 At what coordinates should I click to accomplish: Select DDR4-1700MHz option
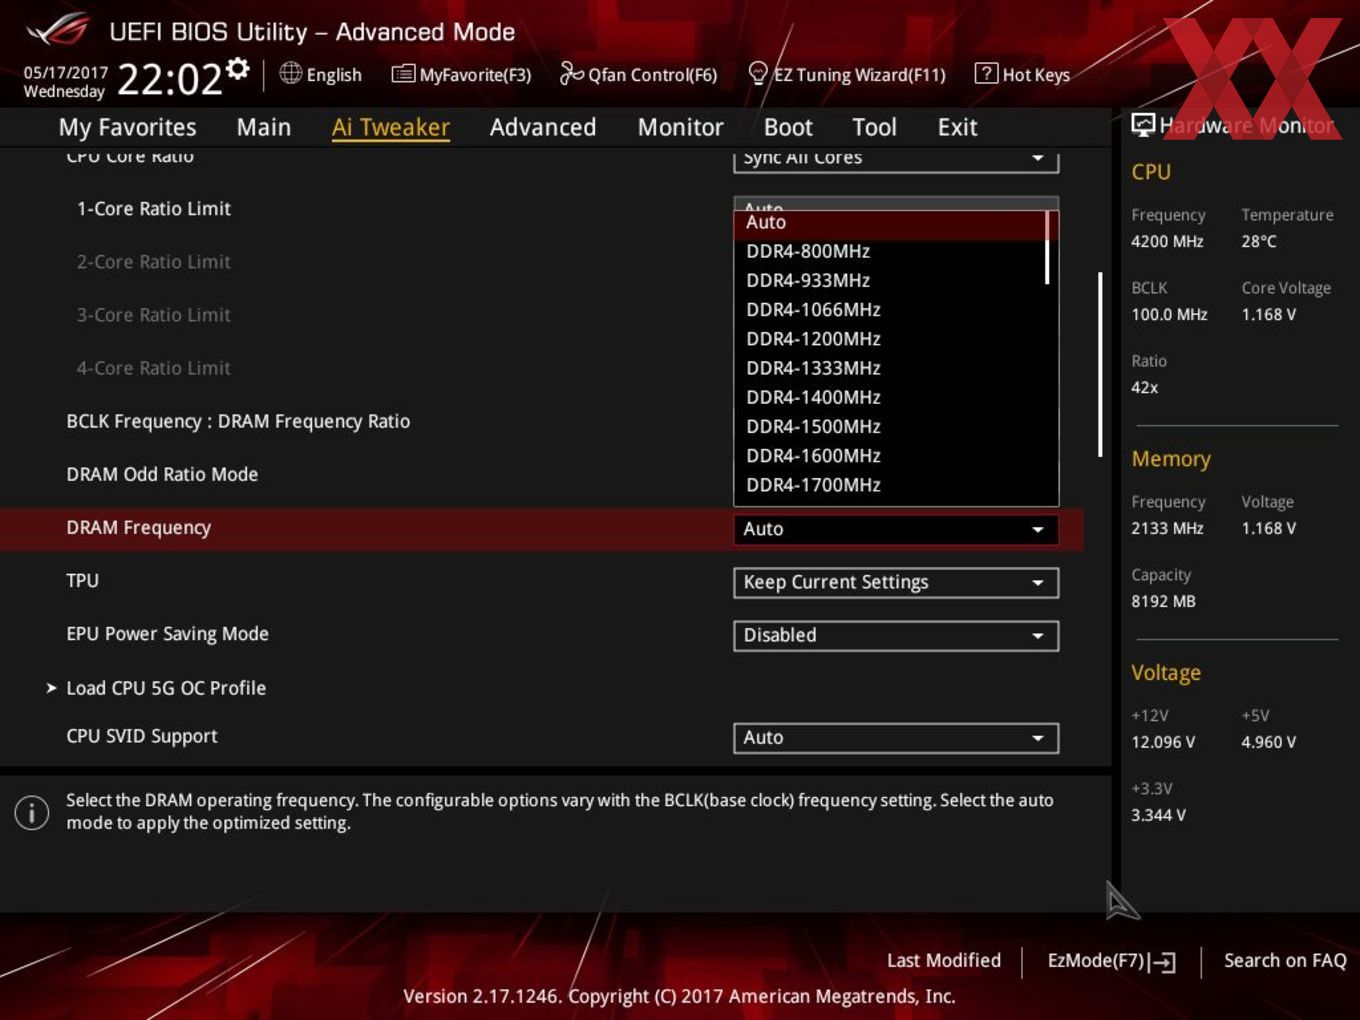(x=890, y=484)
